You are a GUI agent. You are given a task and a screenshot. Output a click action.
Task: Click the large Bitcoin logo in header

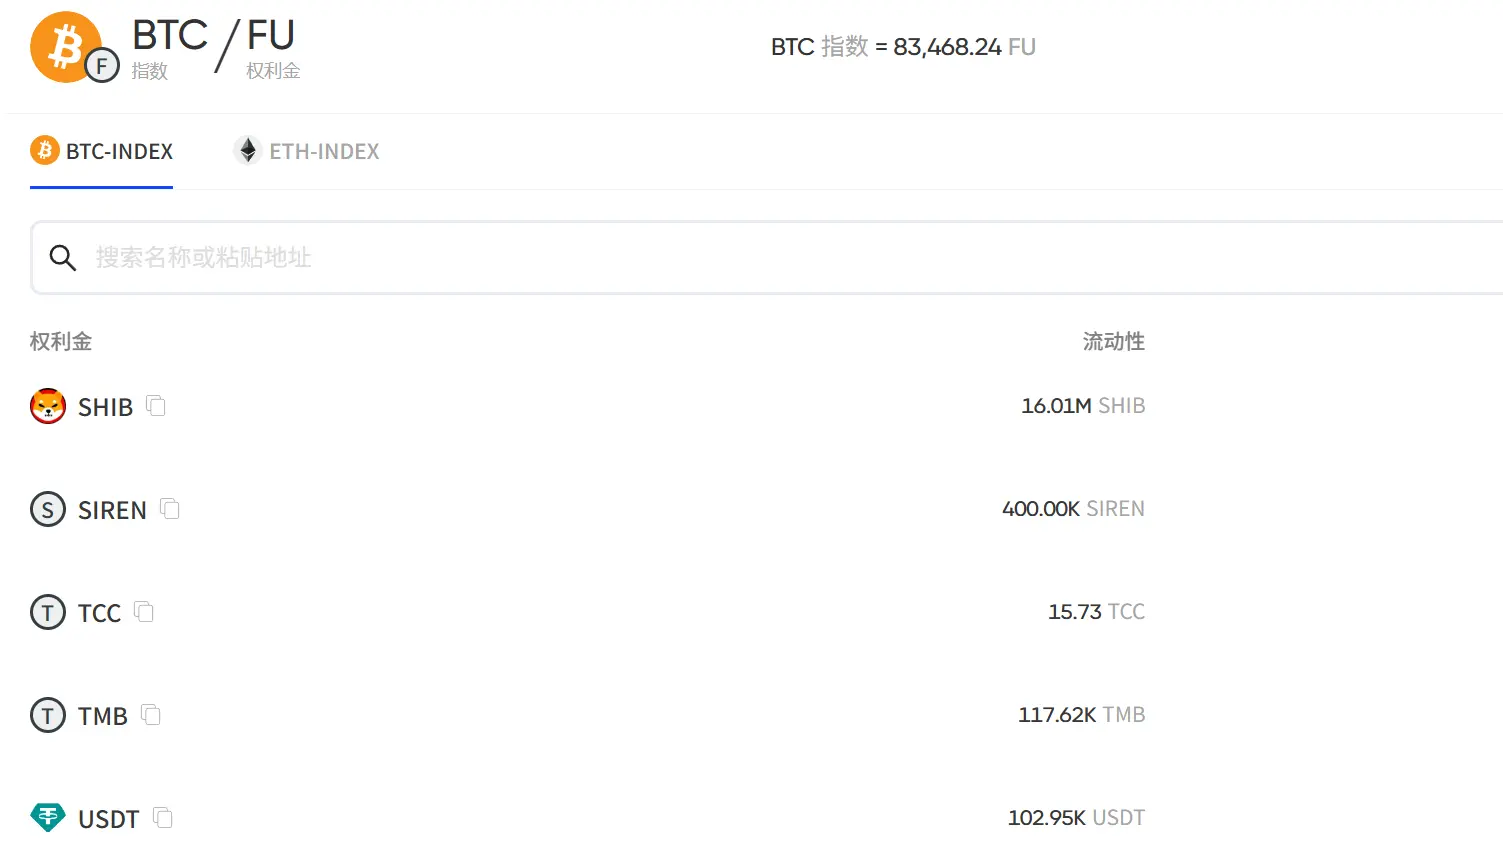click(66, 47)
